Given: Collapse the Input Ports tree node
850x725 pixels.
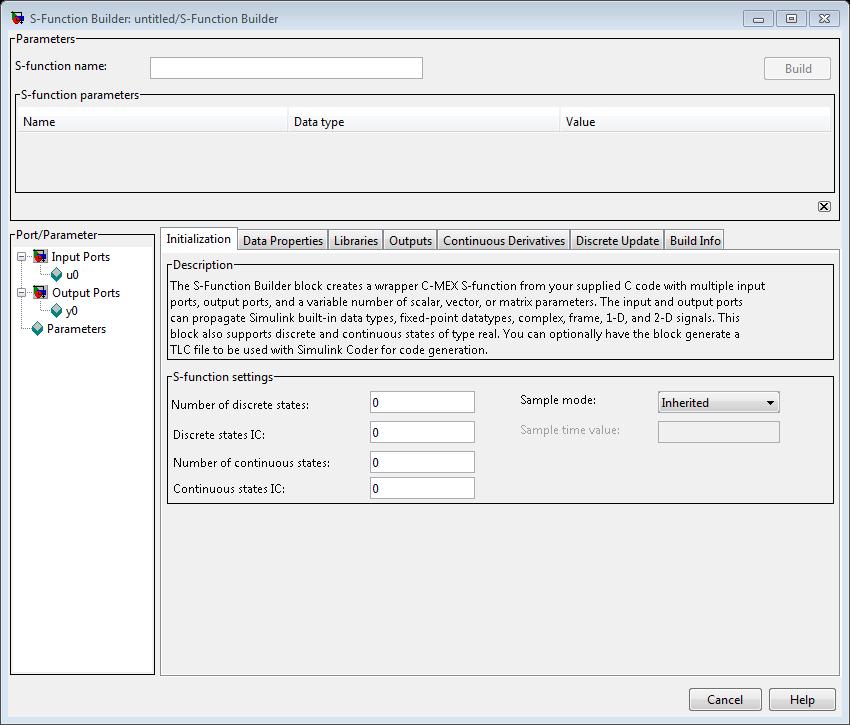Looking at the screenshot, I should [x=22, y=256].
